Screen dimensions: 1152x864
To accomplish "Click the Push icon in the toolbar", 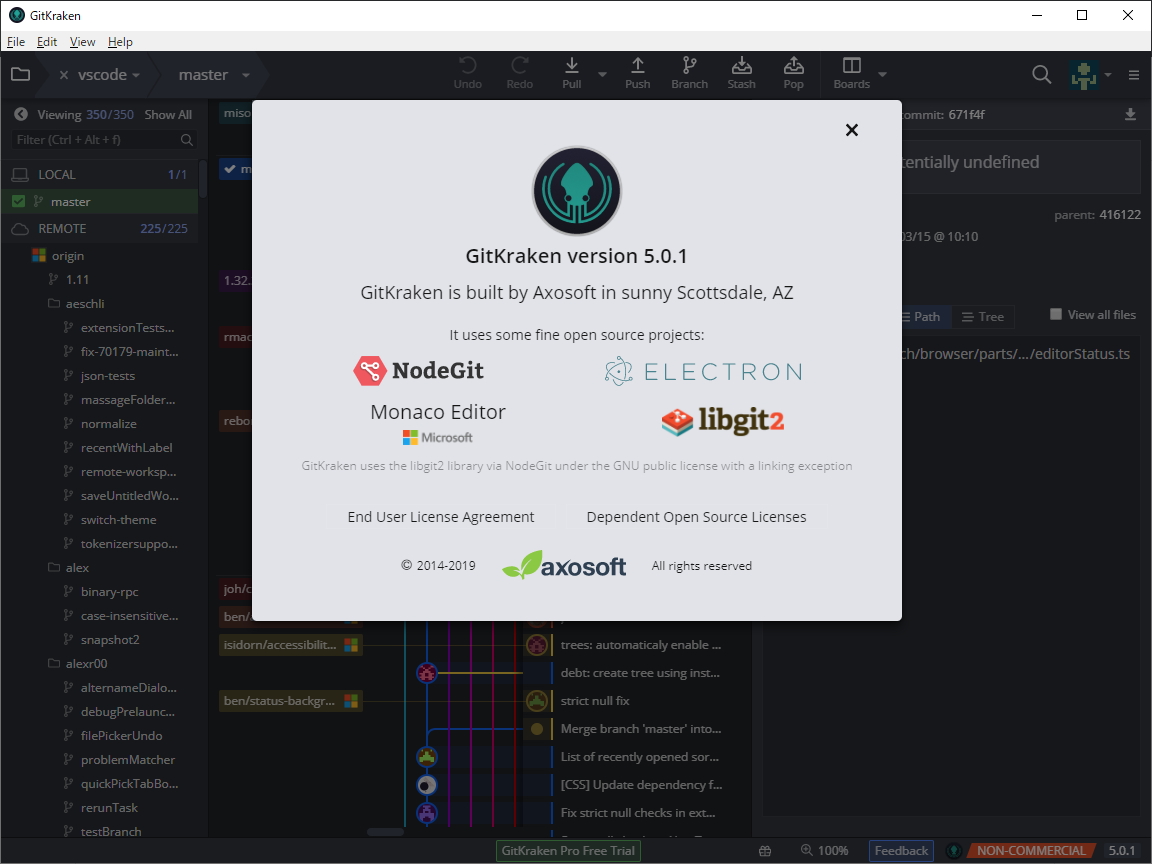I will 637,70.
